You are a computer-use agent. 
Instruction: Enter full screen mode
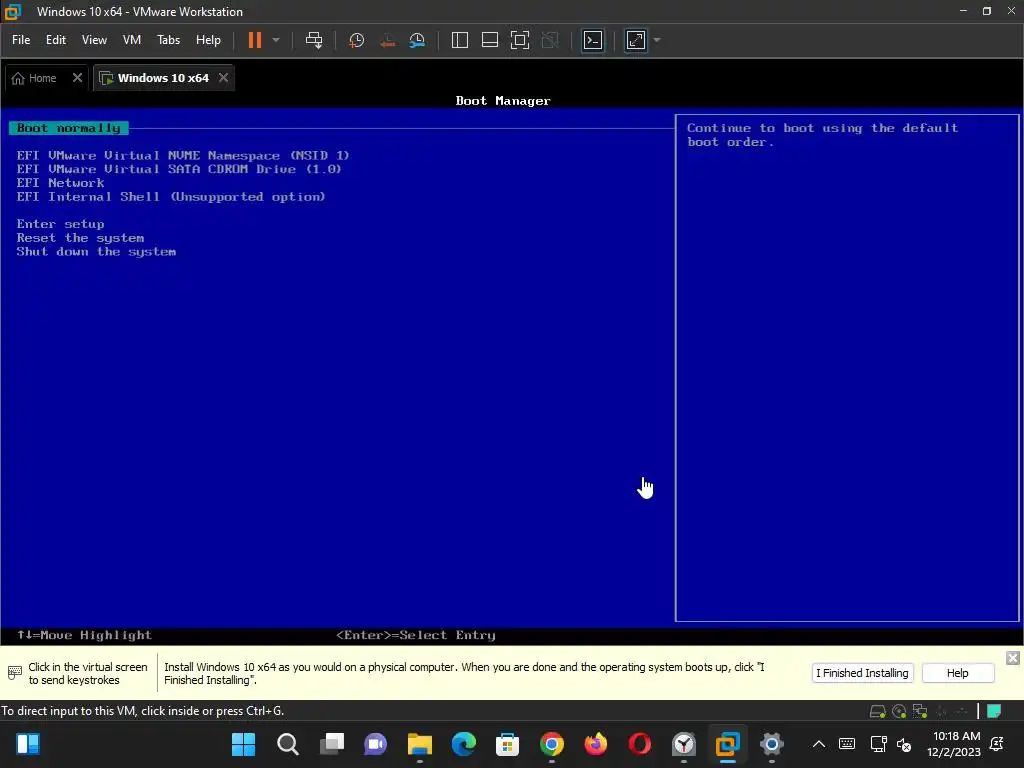click(x=520, y=40)
